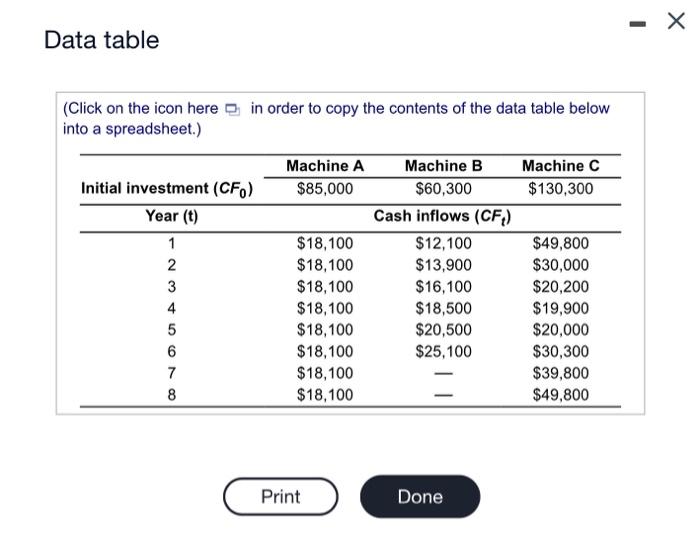Click the Year (t) header cell
Screen dimensions: 700x549
pyautogui.click(x=171, y=216)
